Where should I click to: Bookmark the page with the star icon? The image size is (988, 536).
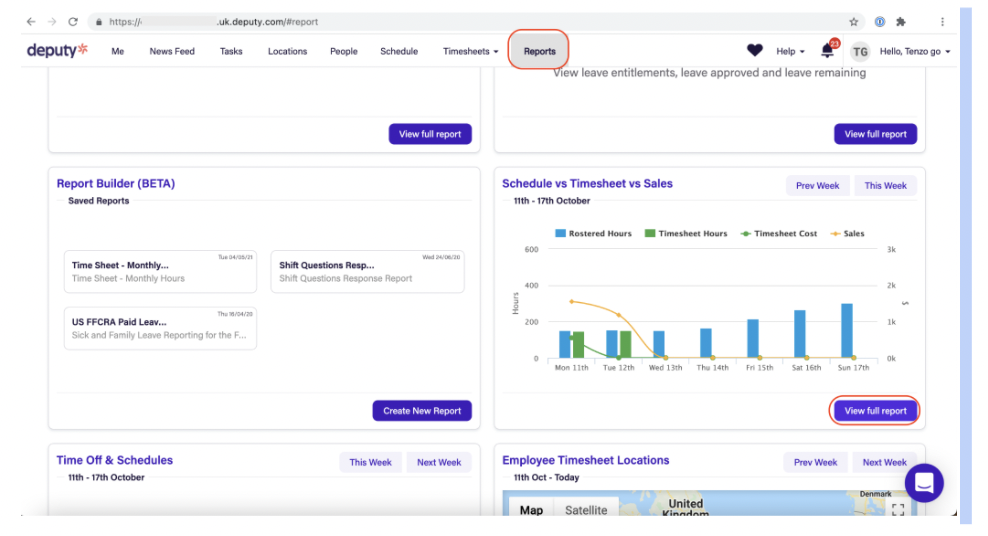(854, 21)
